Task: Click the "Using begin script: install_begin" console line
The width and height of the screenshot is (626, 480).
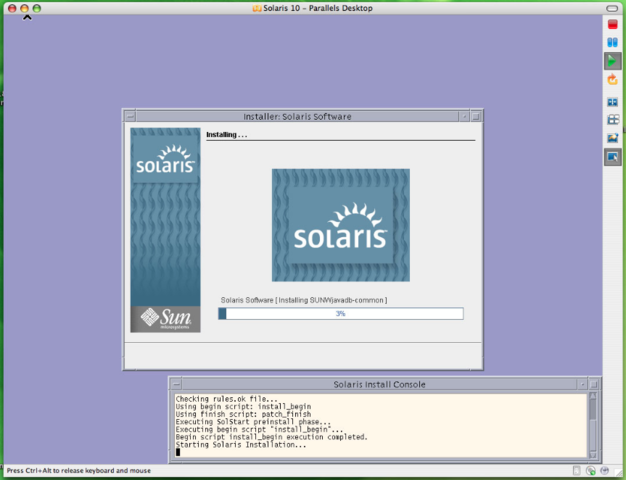Action: click(243, 407)
